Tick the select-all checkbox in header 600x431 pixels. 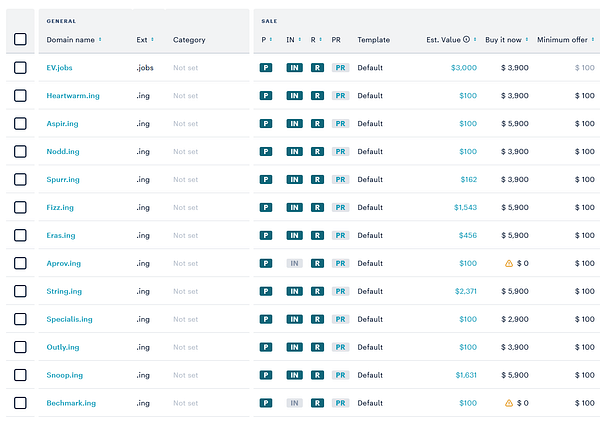pyautogui.click(x=21, y=40)
